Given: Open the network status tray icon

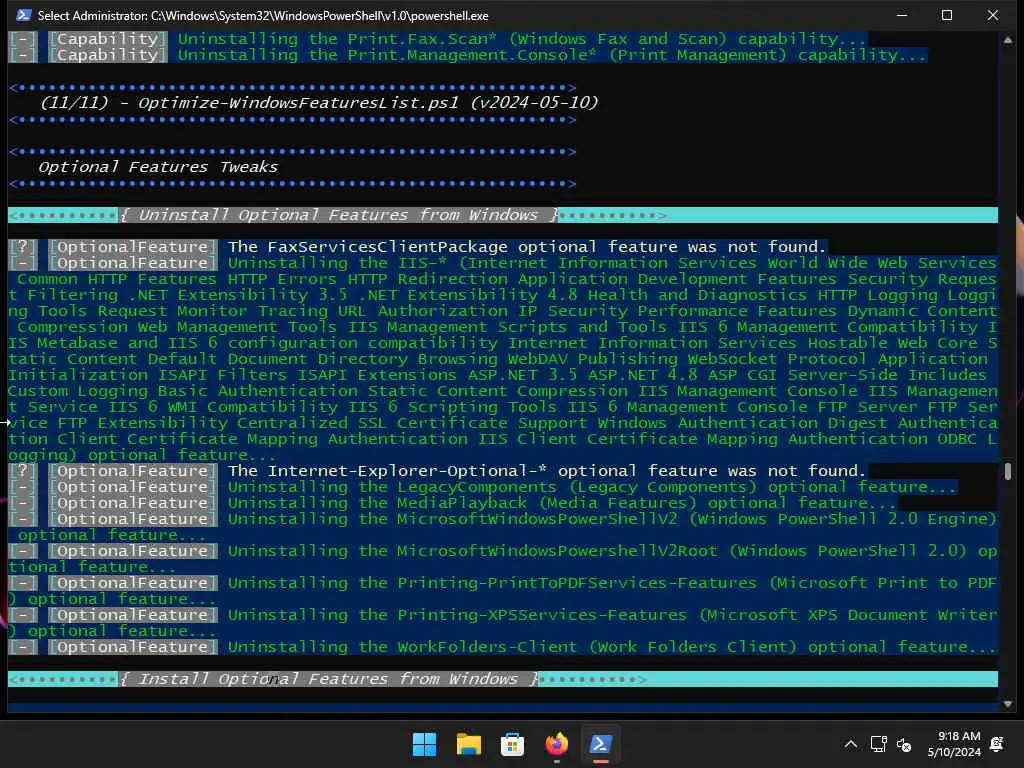Looking at the screenshot, I should [x=878, y=744].
